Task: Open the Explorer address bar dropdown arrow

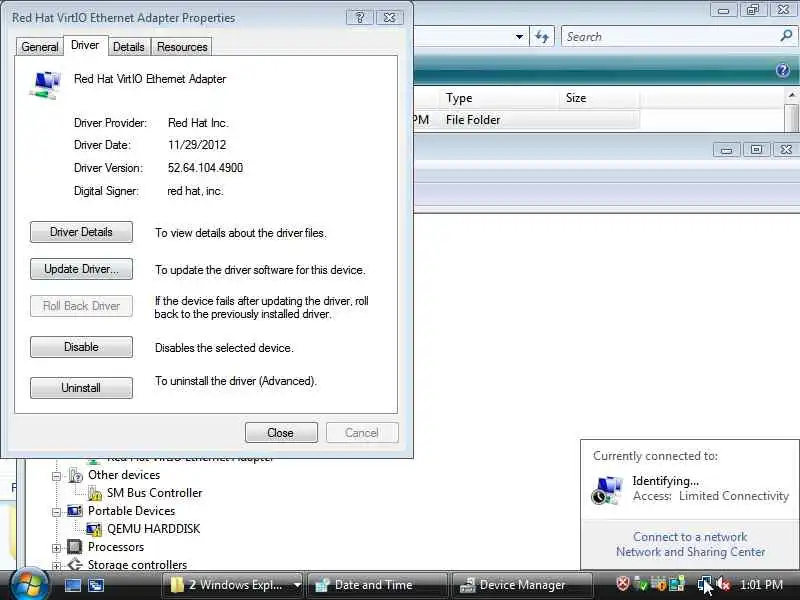Action: 519,37
